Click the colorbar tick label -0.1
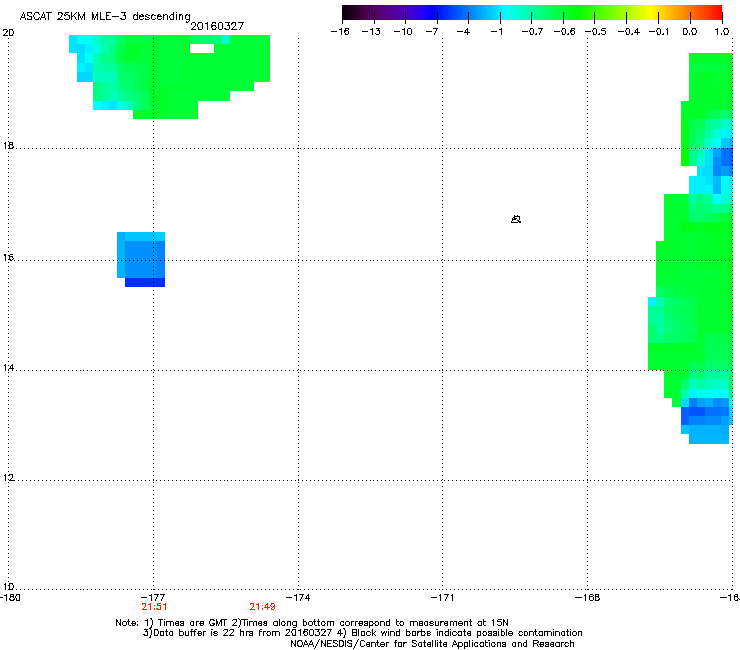 coord(659,32)
